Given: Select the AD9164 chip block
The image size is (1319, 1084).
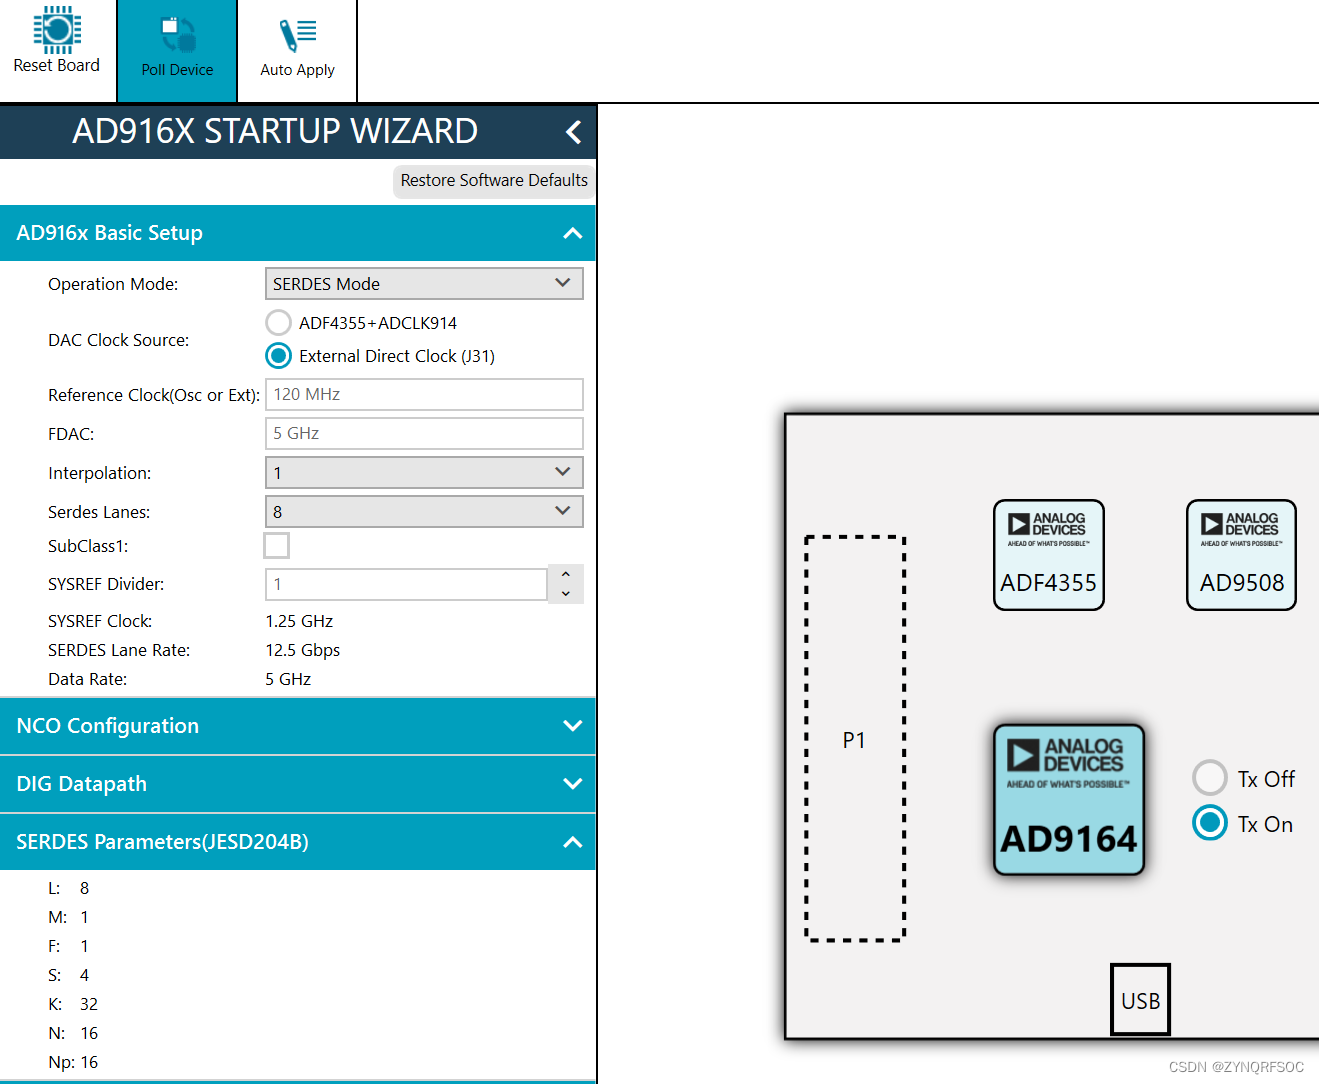Looking at the screenshot, I should 1069,800.
